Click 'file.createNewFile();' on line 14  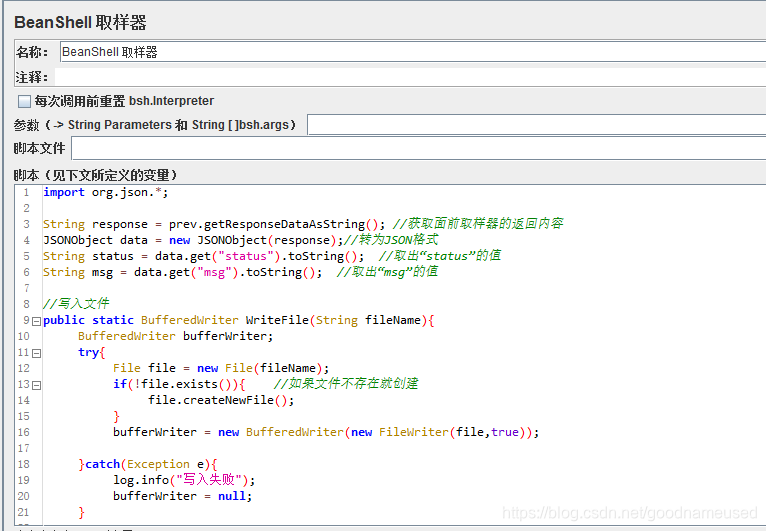221,400
